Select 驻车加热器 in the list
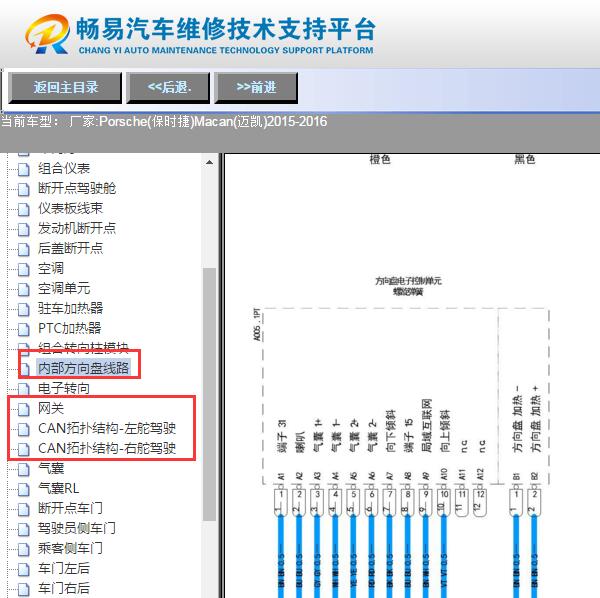Viewport: 600px width, 598px height. (x=70, y=308)
